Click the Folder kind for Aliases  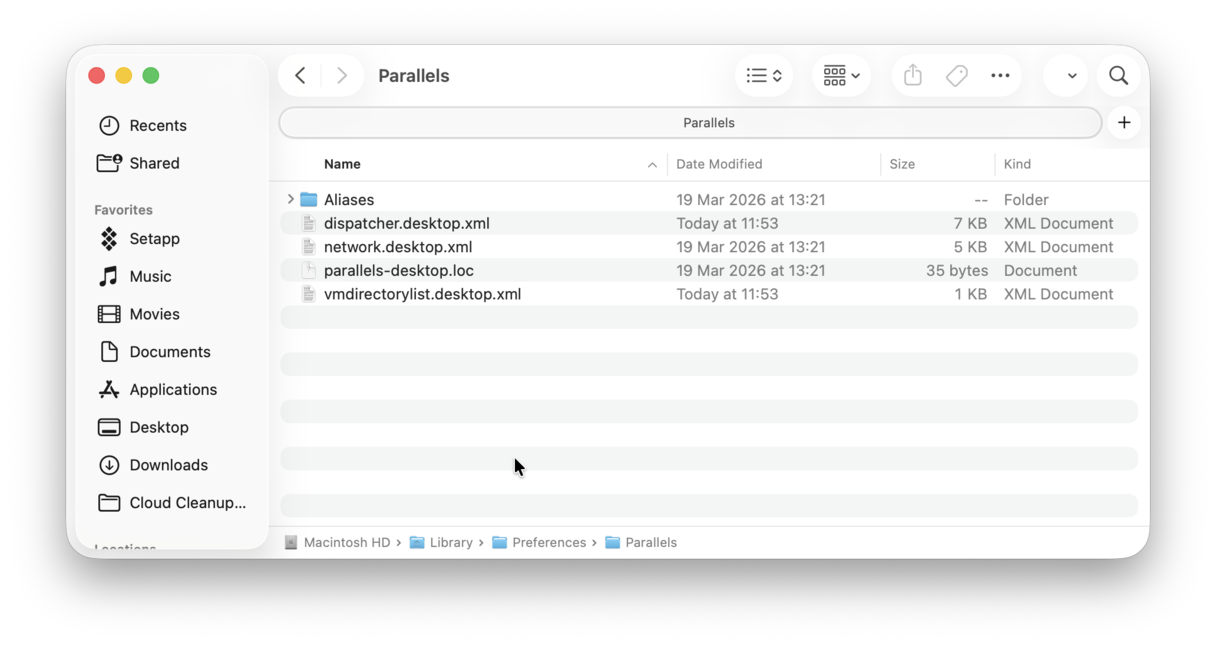coord(1026,200)
